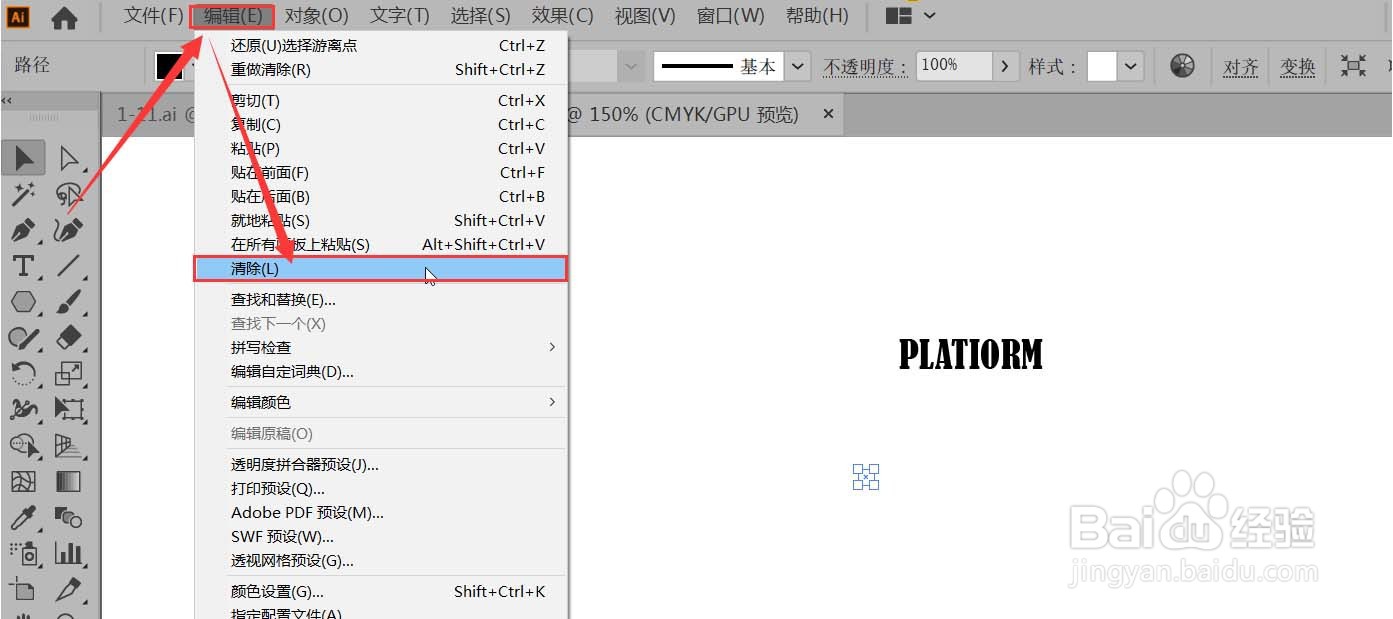Select the Type tool
Viewport: 1393px width, 619px height.
(24, 266)
